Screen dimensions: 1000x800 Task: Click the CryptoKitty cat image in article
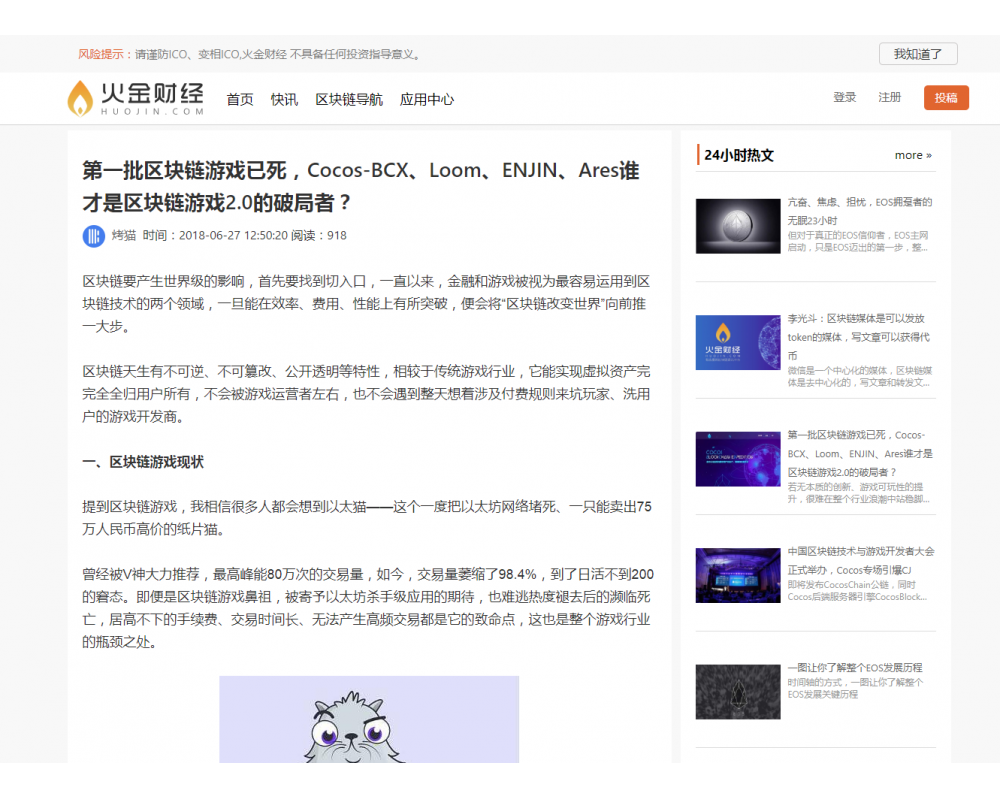[369, 720]
